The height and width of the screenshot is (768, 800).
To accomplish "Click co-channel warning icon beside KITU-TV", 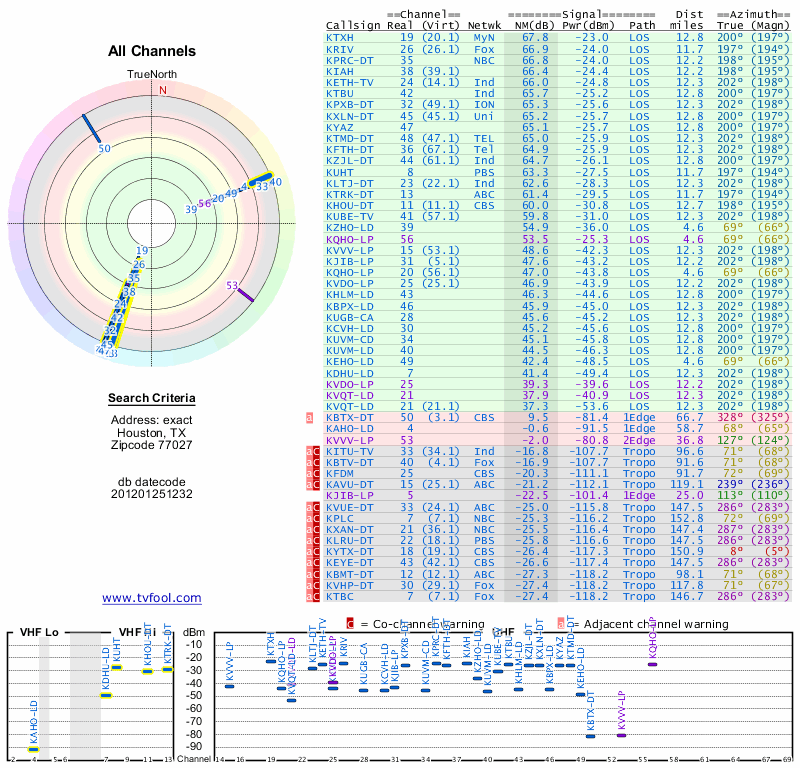I will pos(314,453).
